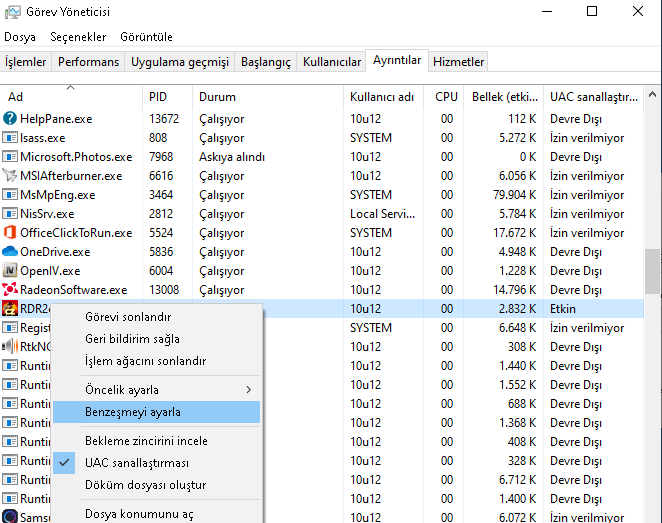Select PID 7968 cell

click(161, 157)
